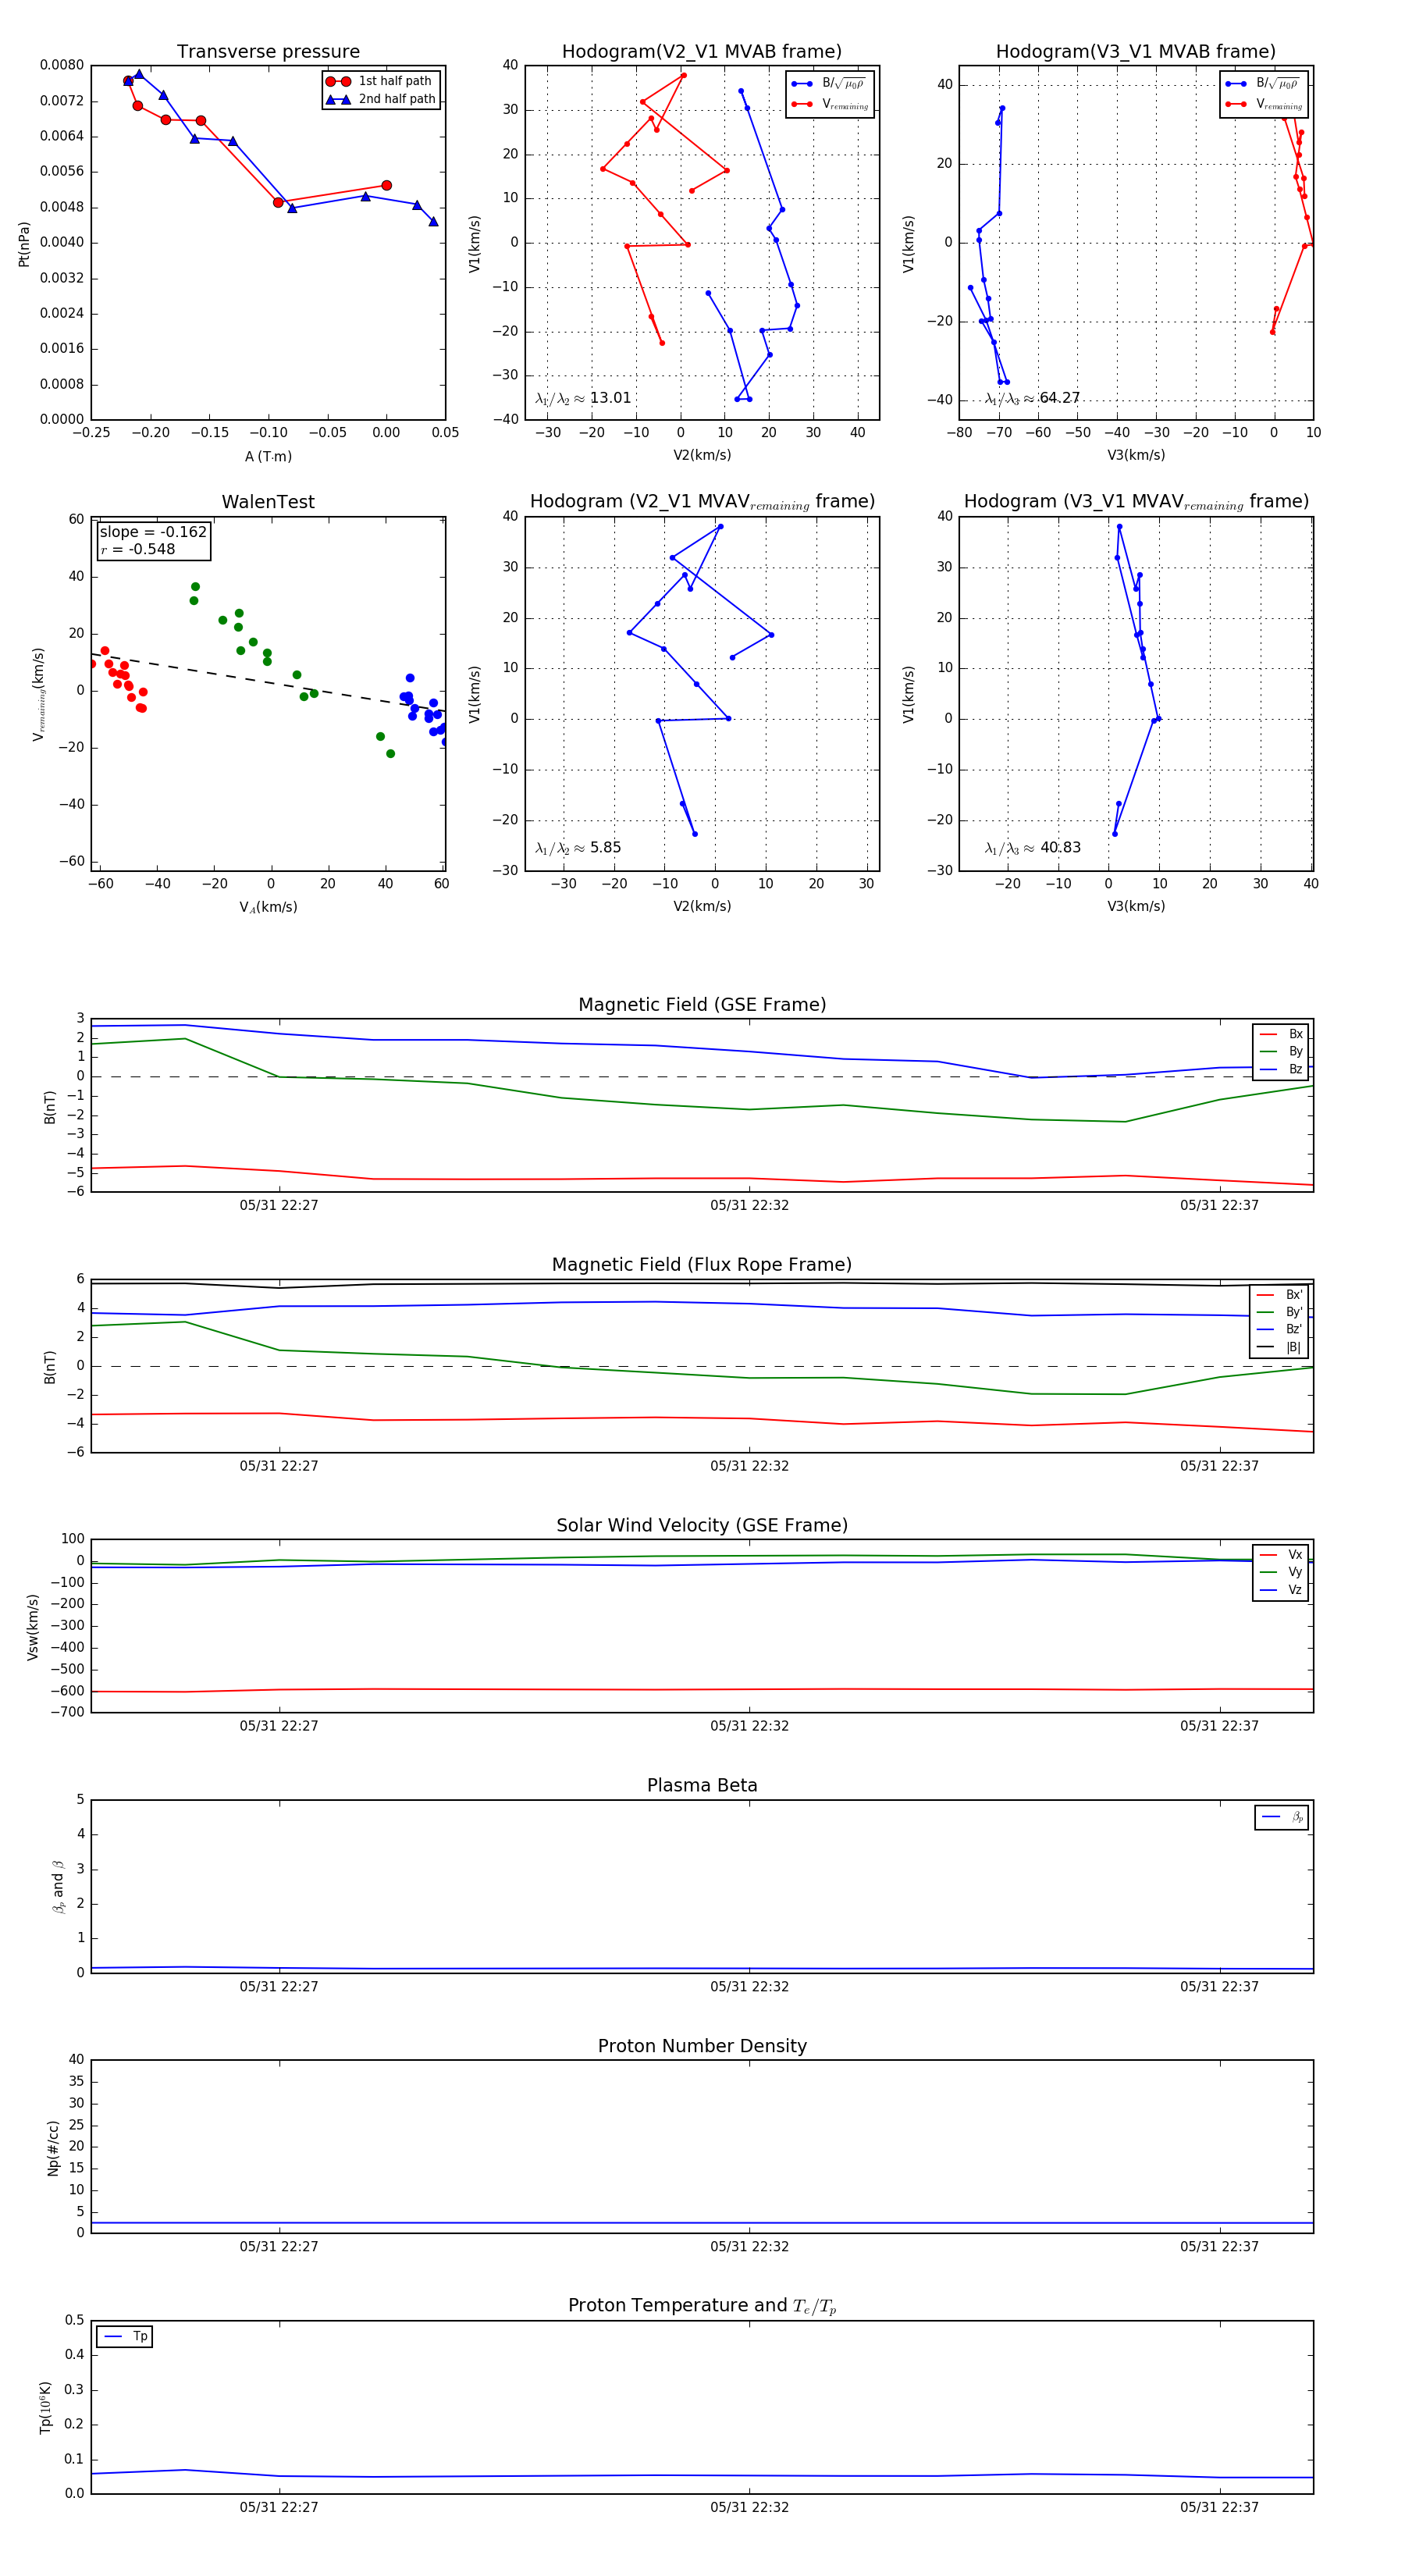Select B/√μ0ρ legend entry in V2_V1 MVAB hodogram
1405x2576 pixels.
829,84
